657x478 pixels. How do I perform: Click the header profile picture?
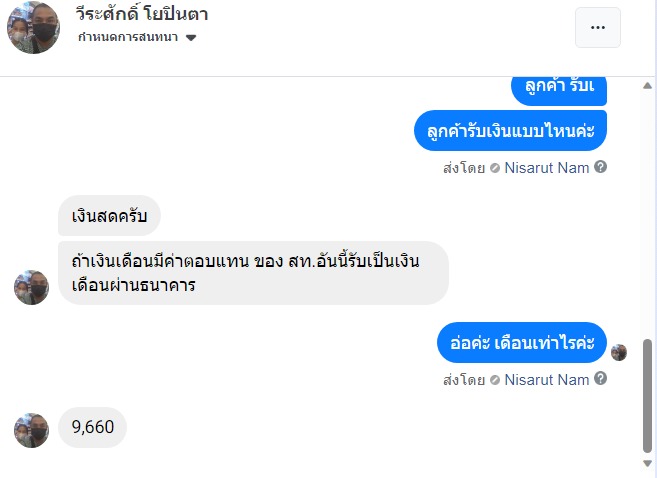click(x=33, y=27)
